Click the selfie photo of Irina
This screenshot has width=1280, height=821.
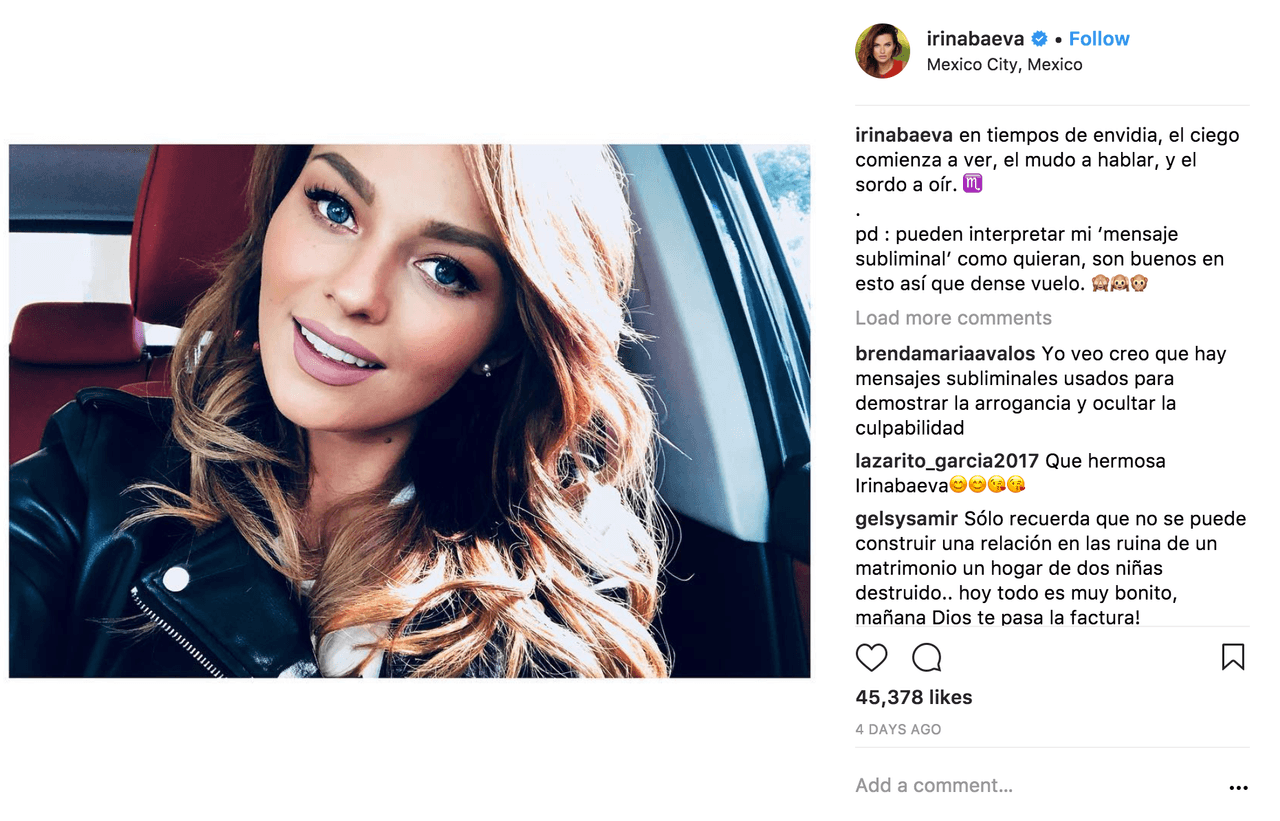[410, 410]
